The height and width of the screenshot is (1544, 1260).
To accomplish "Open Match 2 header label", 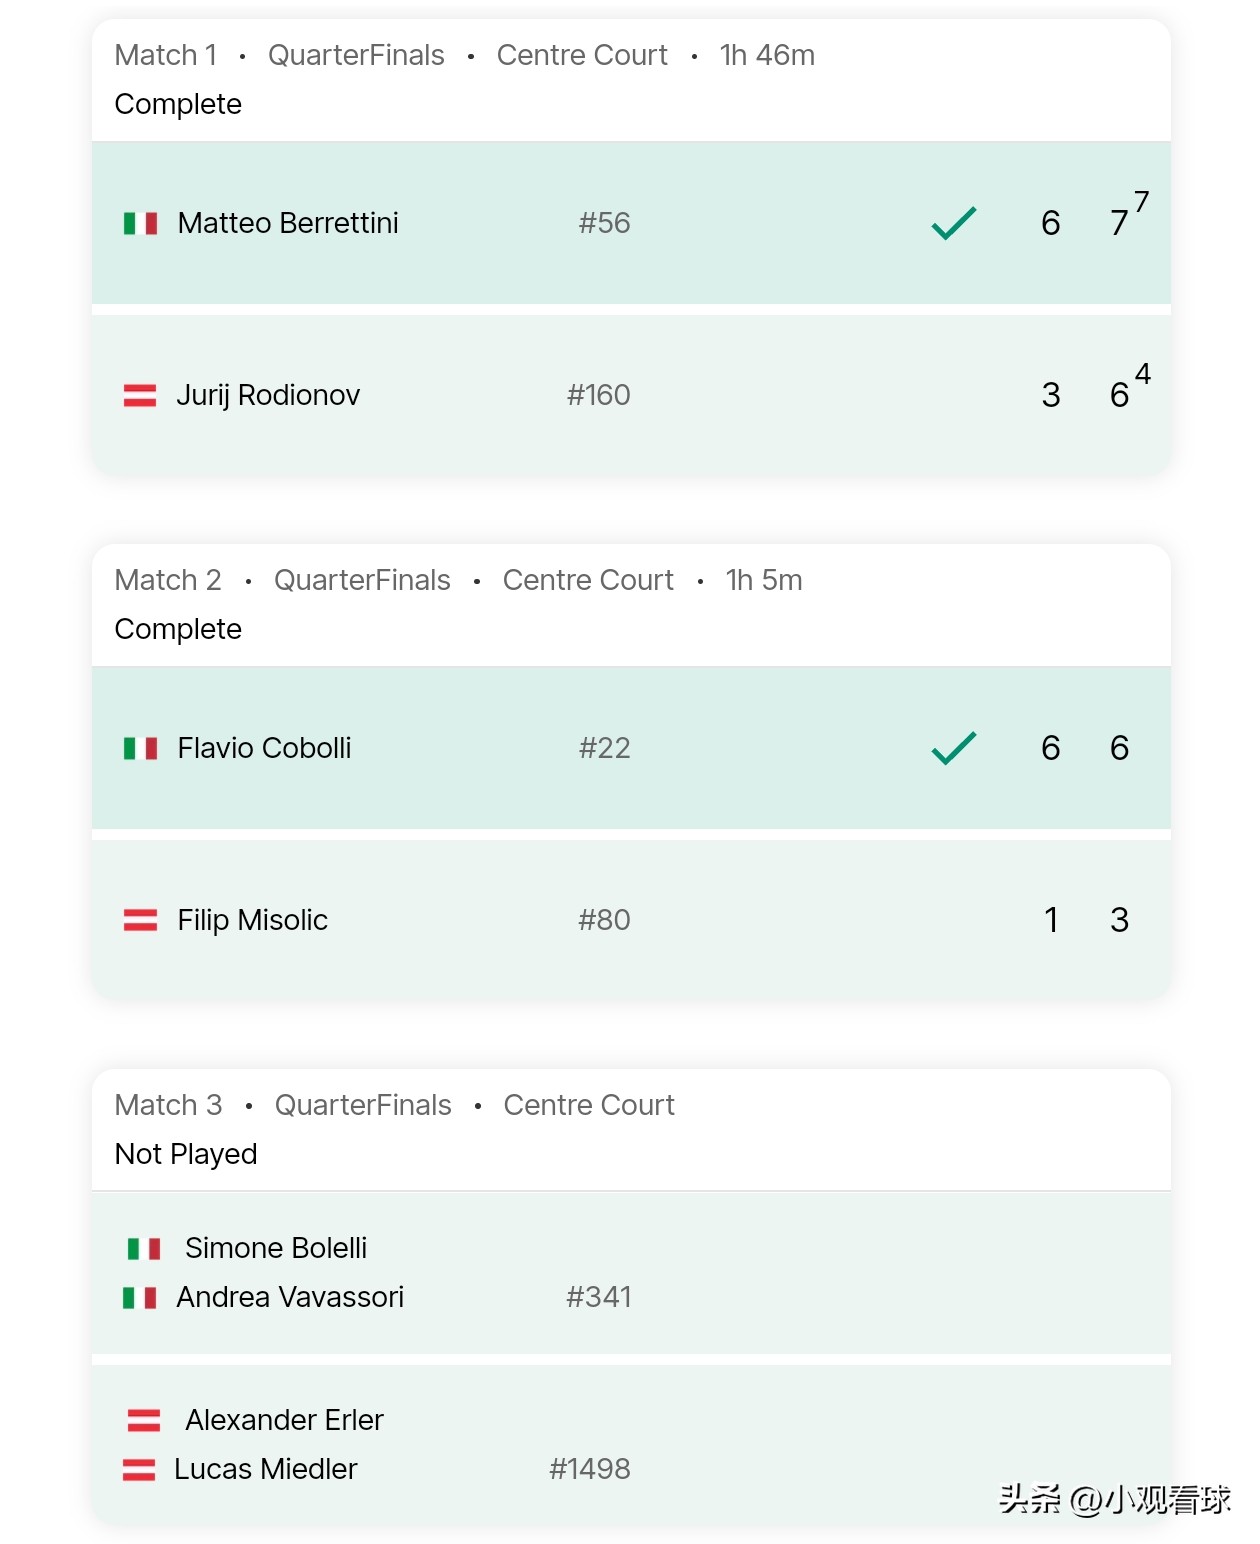I will (168, 580).
